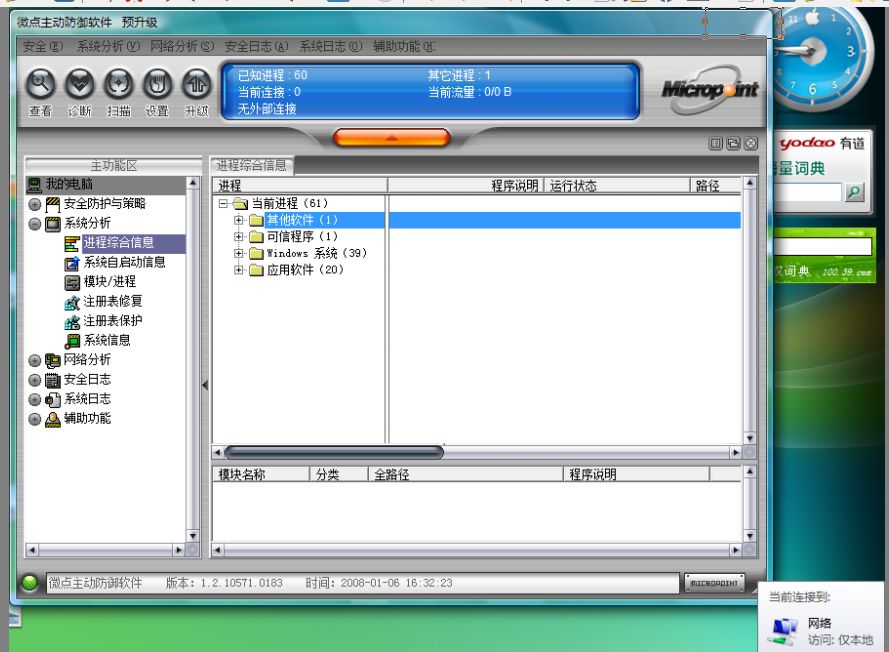Click the Youdao dictionary search icon
The height and width of the screenshot is (652, 889).
(854, 192)
